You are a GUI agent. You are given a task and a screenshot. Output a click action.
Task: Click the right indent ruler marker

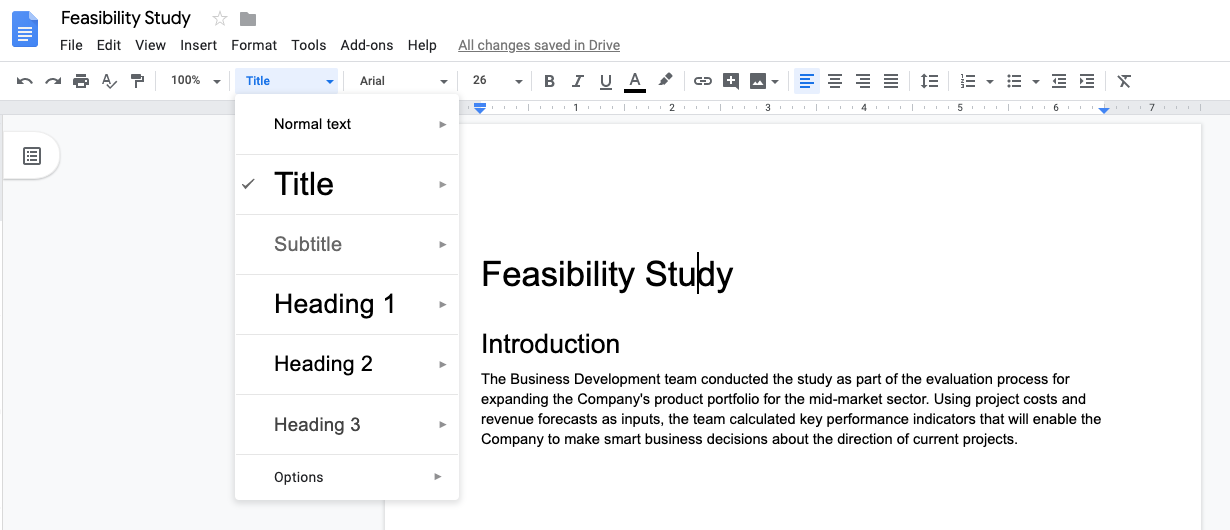click(1104, 109)
